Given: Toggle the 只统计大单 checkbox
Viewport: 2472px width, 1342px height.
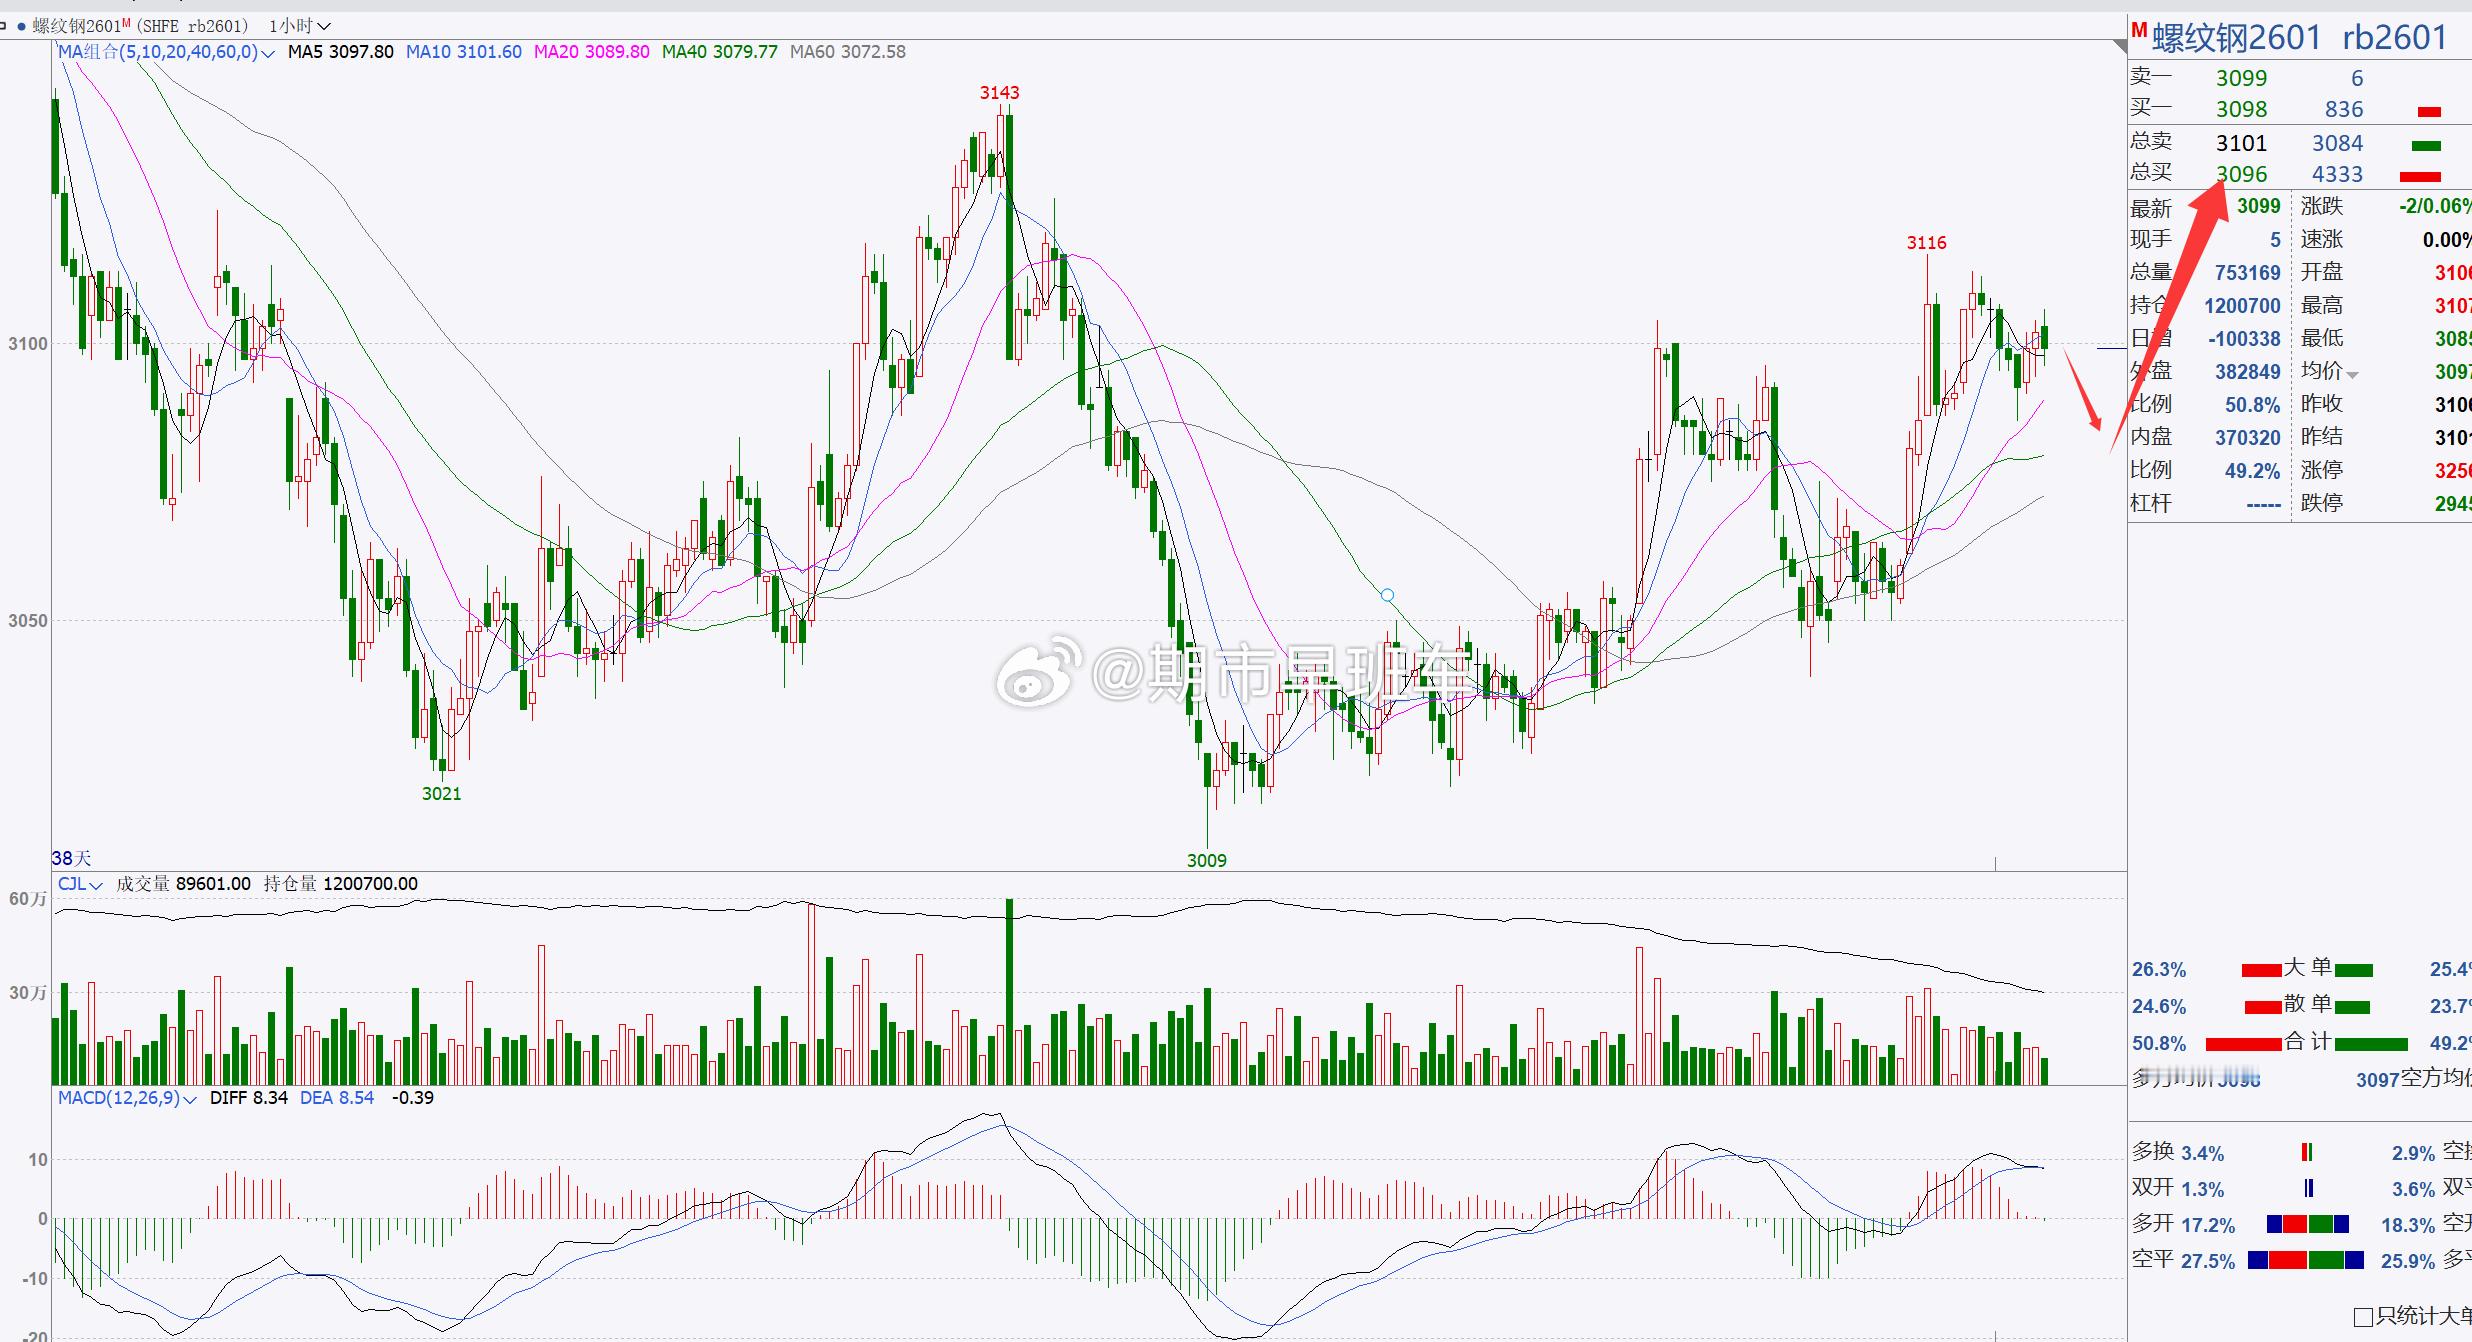Looking at the screenshot, I should pos(2363,1316).
